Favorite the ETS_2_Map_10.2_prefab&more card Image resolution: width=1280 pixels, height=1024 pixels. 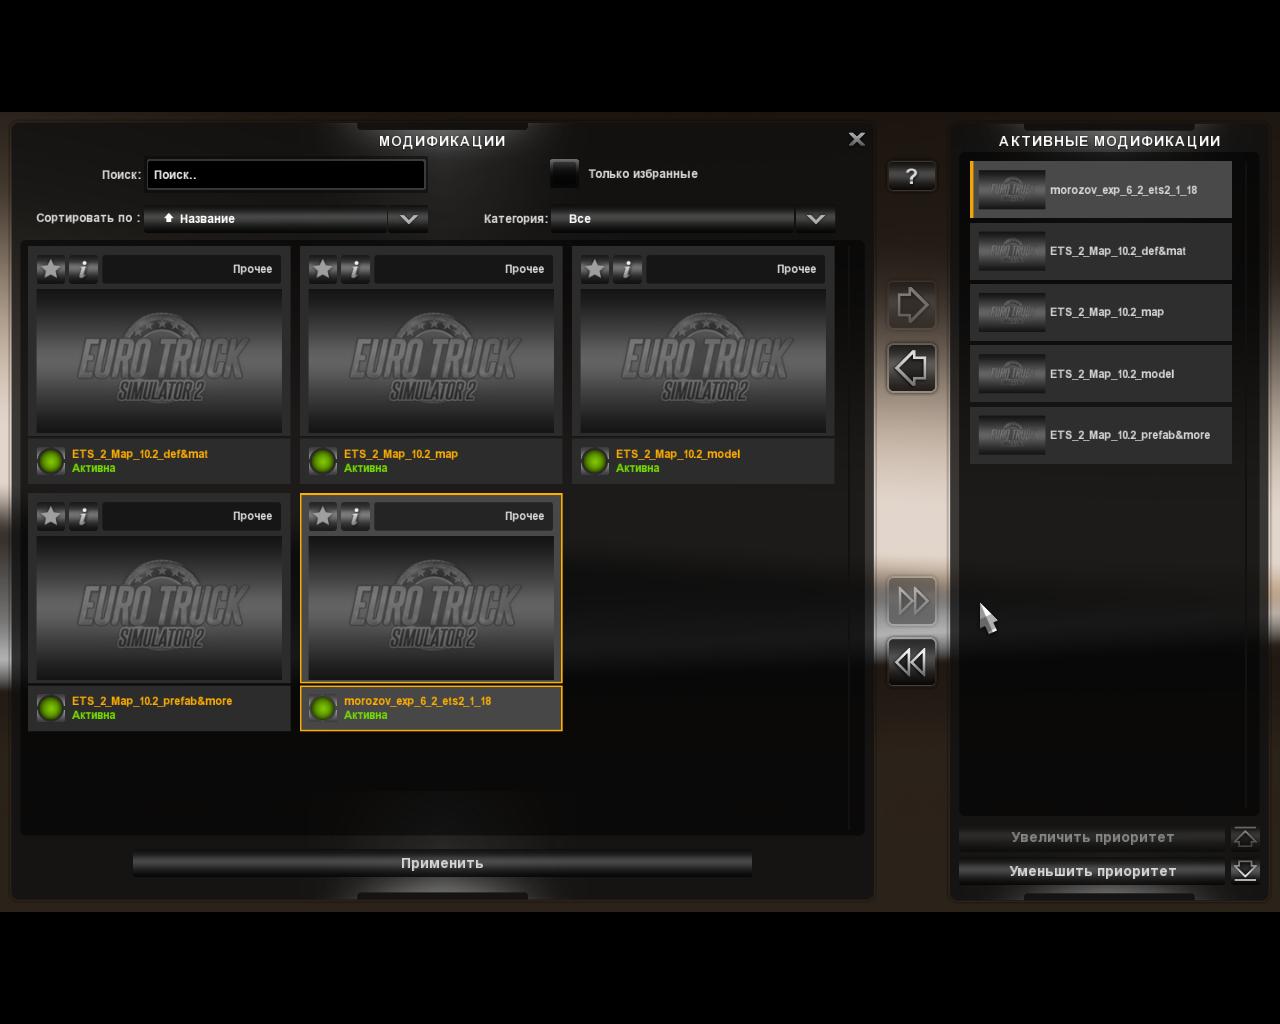coord(51,516)
